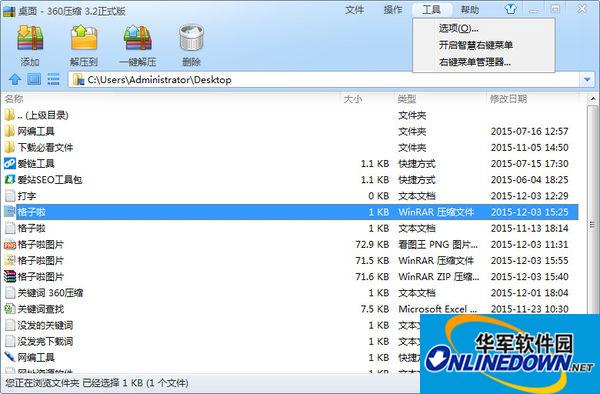
Task: Click the 71.5 KB size cell
Action: [x=372, y=260]
